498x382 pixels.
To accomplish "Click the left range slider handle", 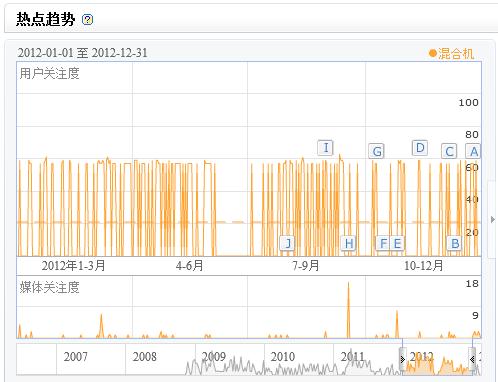I will click(403, 359).
